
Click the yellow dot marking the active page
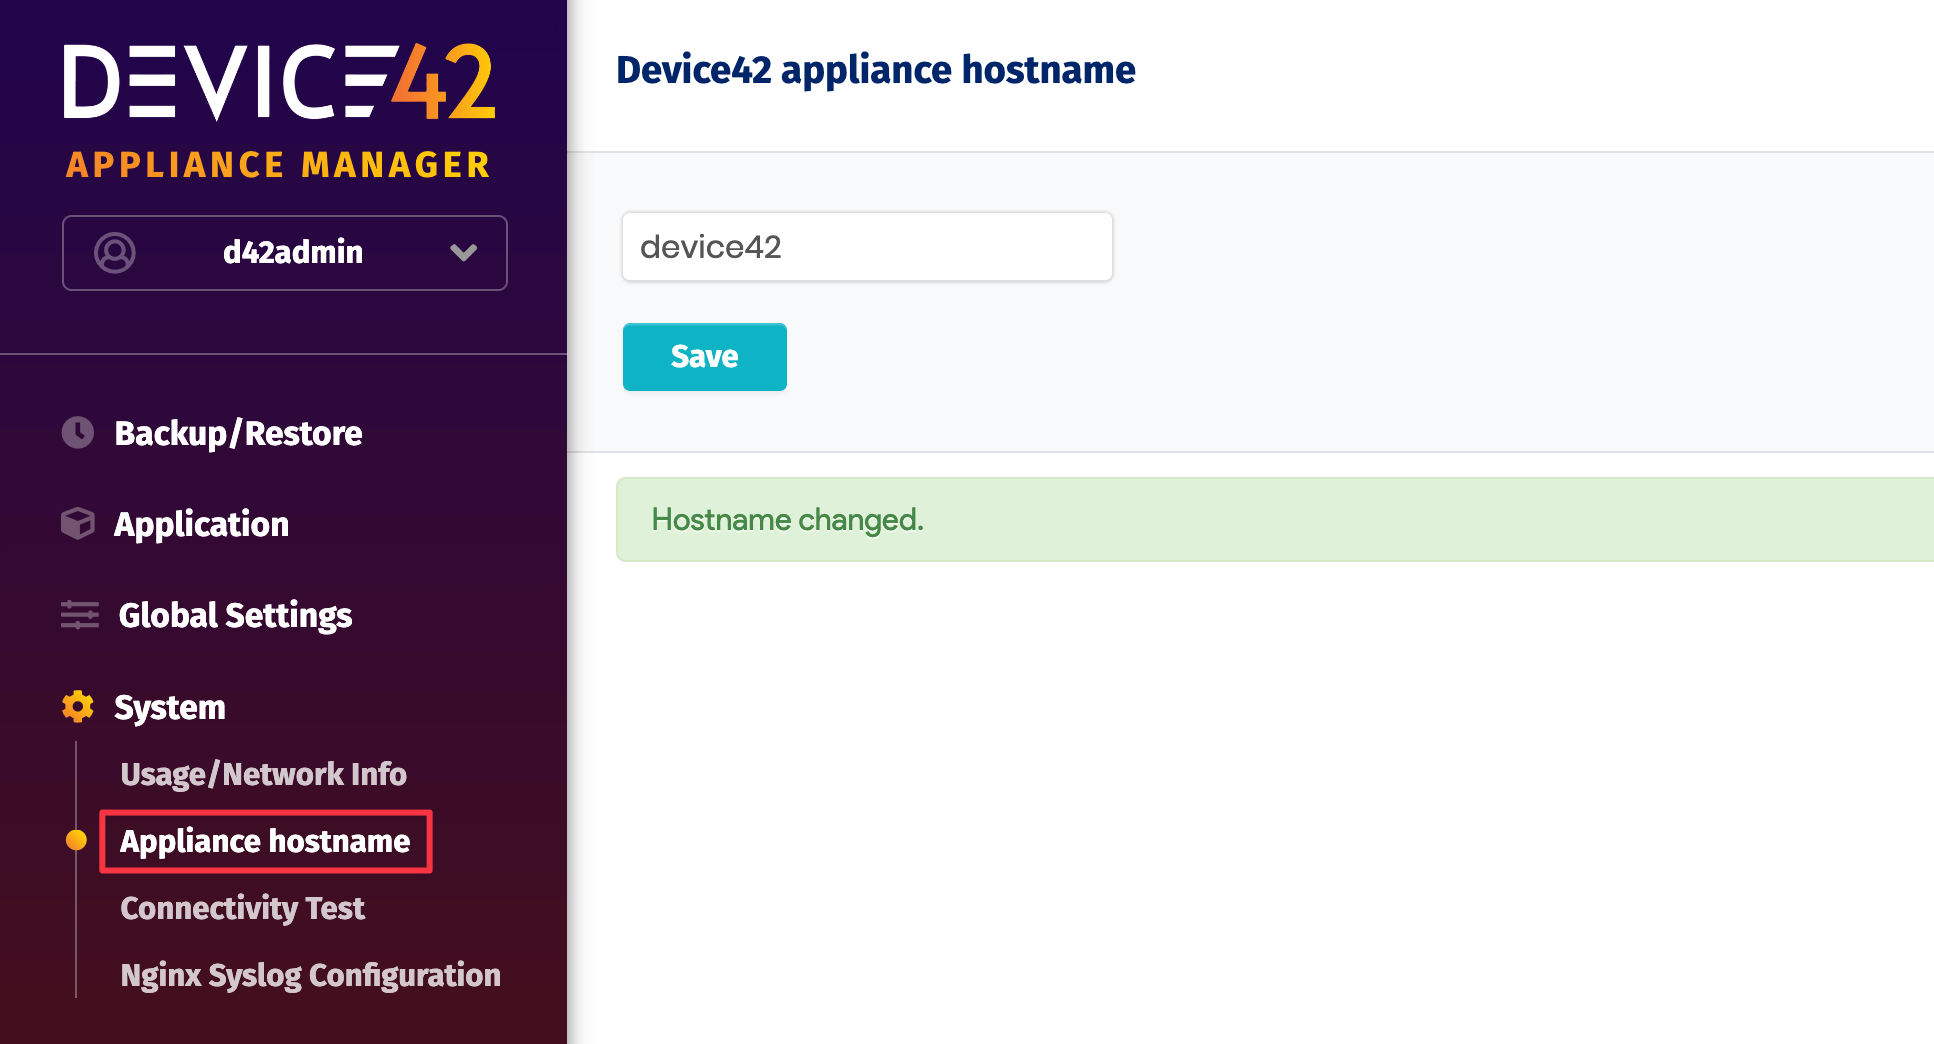77,841
